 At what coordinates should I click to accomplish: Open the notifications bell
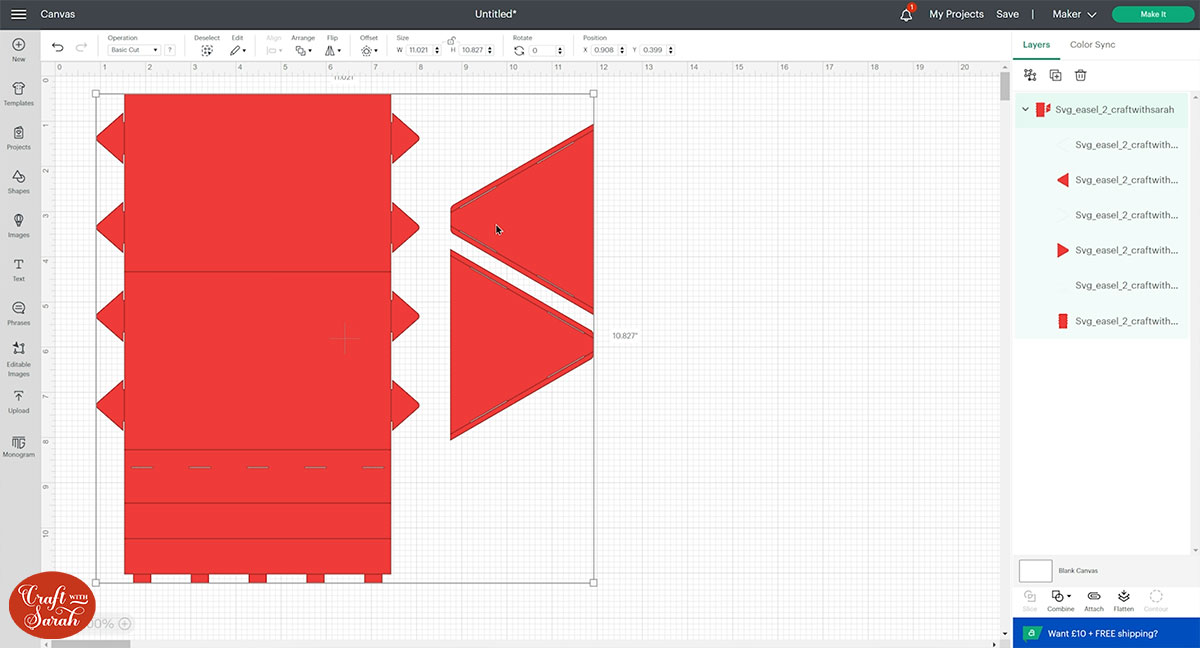906,15
